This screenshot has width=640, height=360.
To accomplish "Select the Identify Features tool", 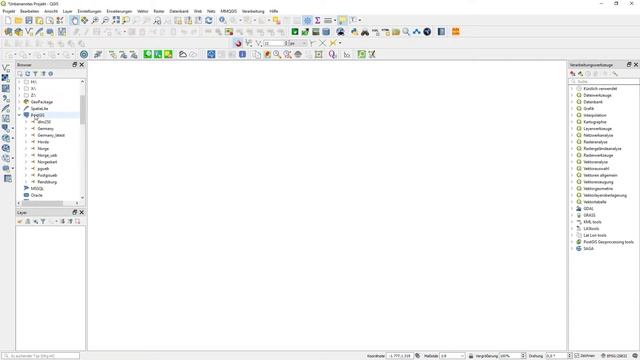I will click(x=222, y=20).
